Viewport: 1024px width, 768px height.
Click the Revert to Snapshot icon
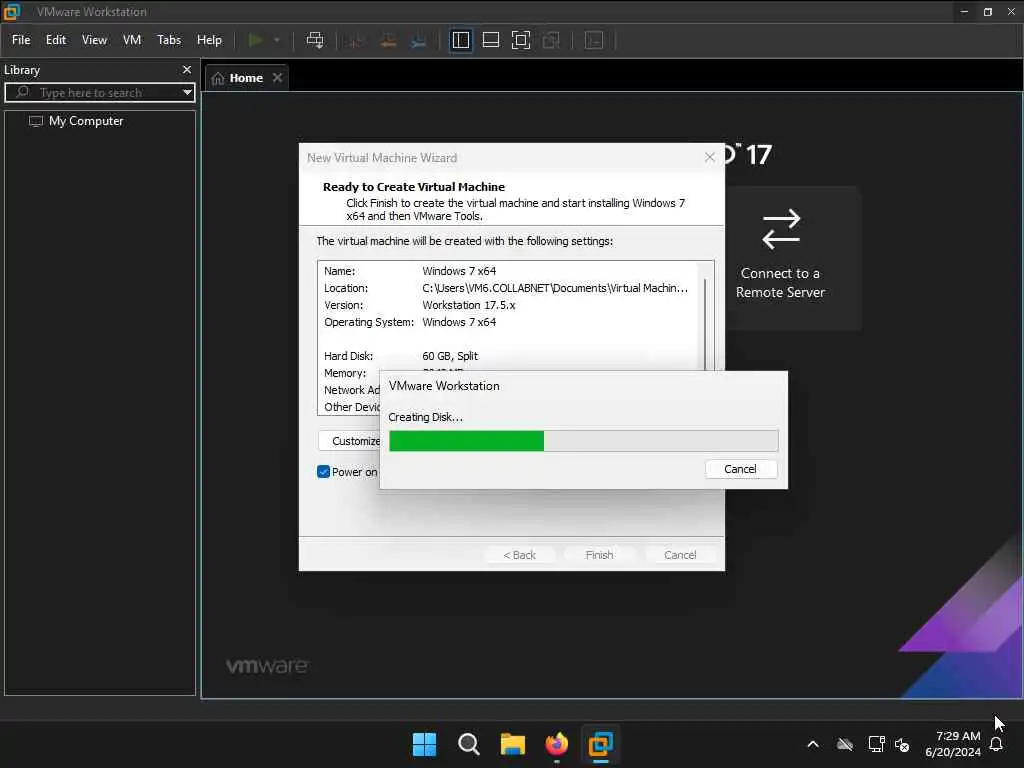[388, 40]
